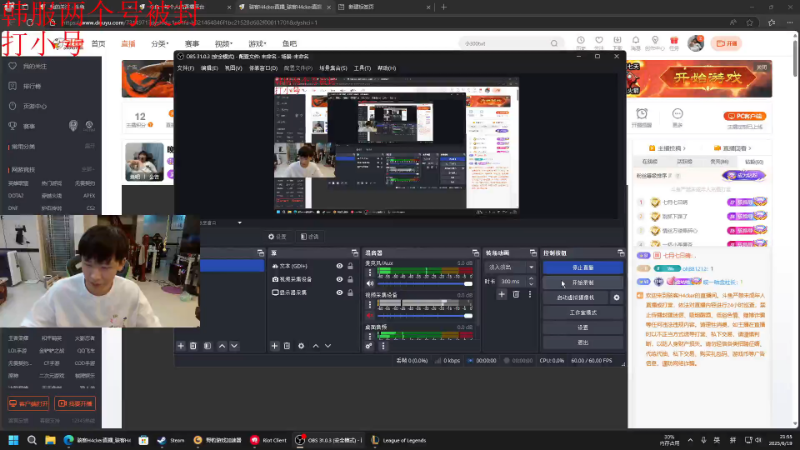Expand 视频 dropdown in Douyu navigation

pyautogui.click(x=223, y=44)
